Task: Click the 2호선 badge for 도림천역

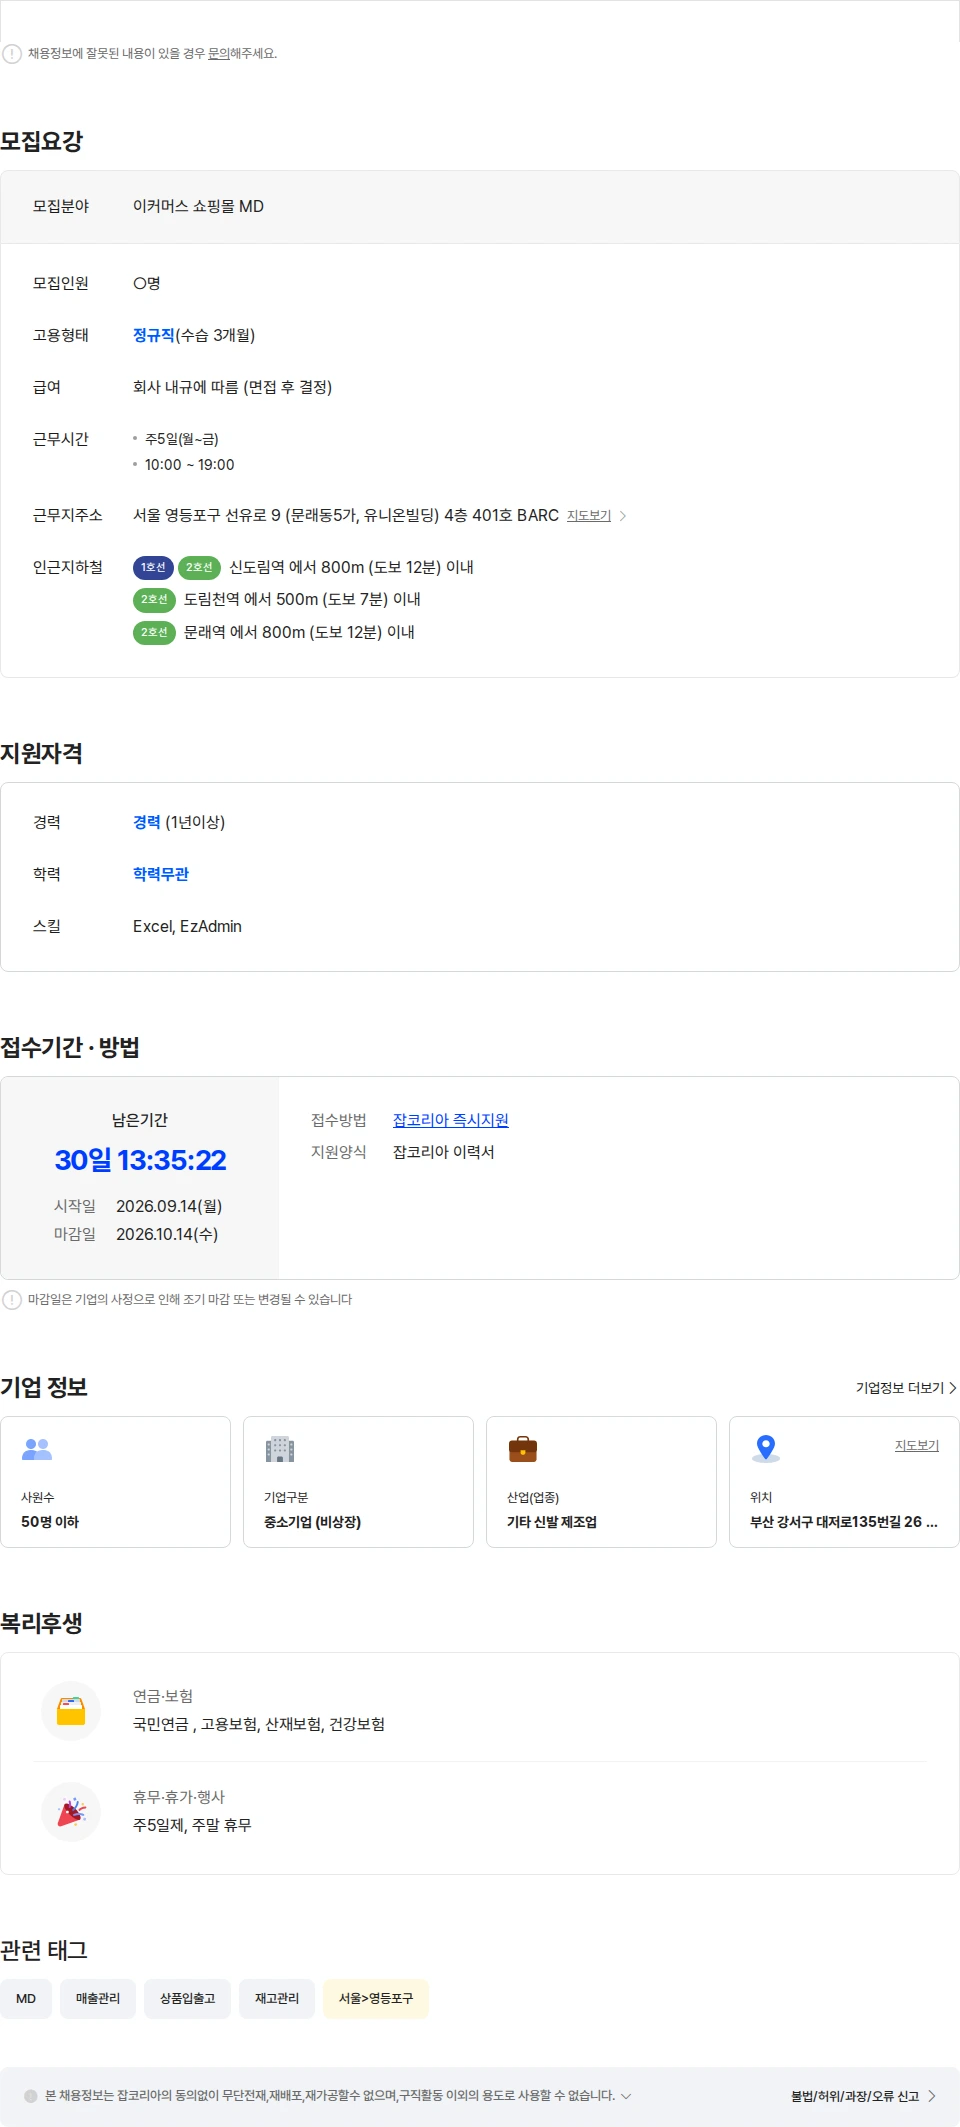Action: point(154,600)
